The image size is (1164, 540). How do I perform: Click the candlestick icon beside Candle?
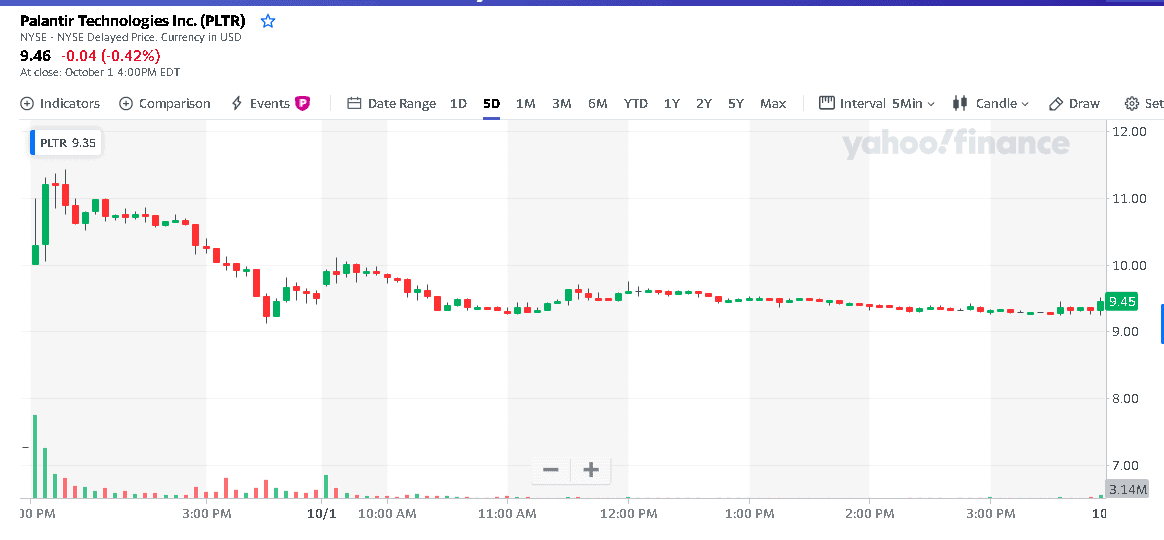pyautogui.click(x=960, y=103)
